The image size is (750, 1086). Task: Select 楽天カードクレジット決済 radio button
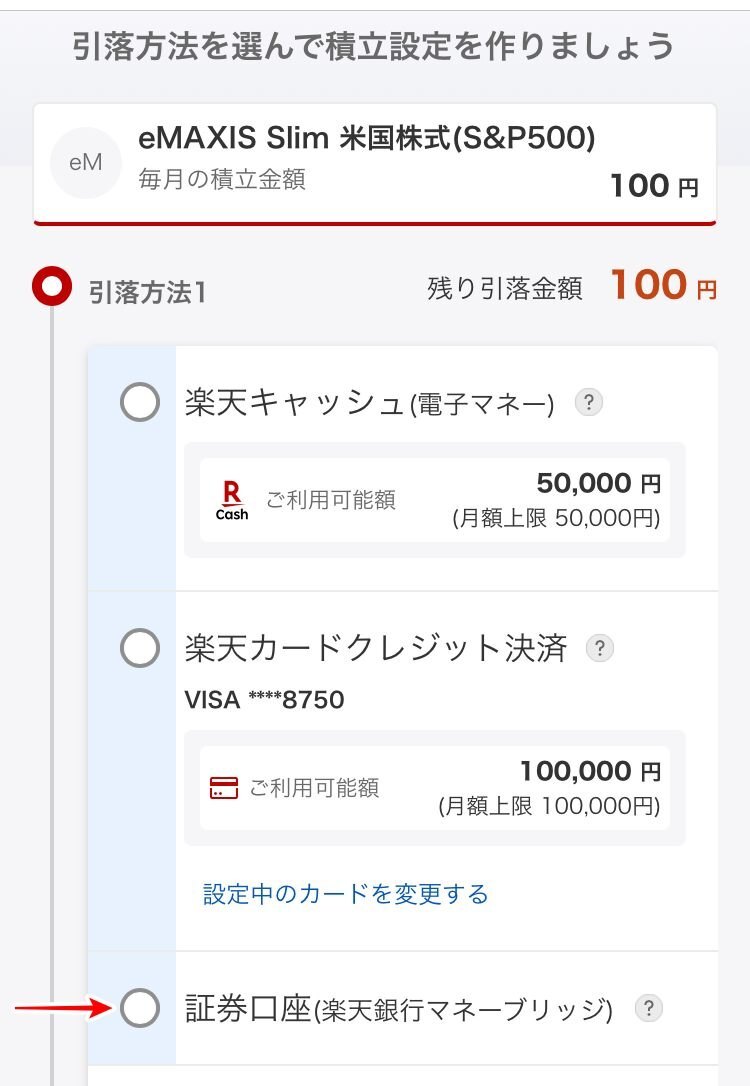click(x=140, y=648)
